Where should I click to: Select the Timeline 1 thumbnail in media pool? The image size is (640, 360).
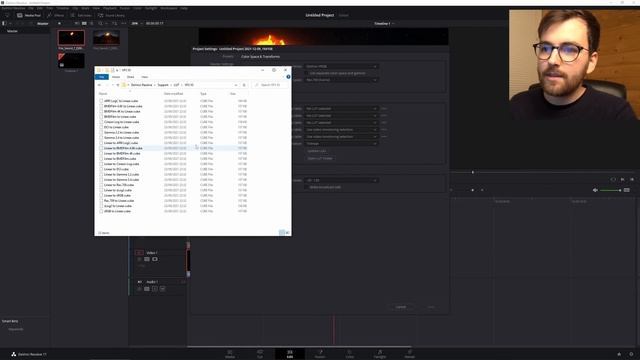[x=71, y=60]
